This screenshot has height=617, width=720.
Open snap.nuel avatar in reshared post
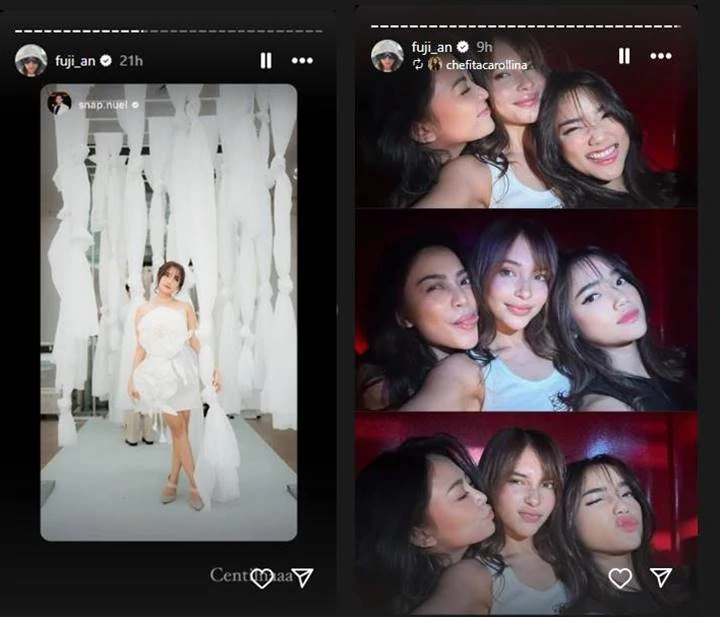[x=59, y=104]
